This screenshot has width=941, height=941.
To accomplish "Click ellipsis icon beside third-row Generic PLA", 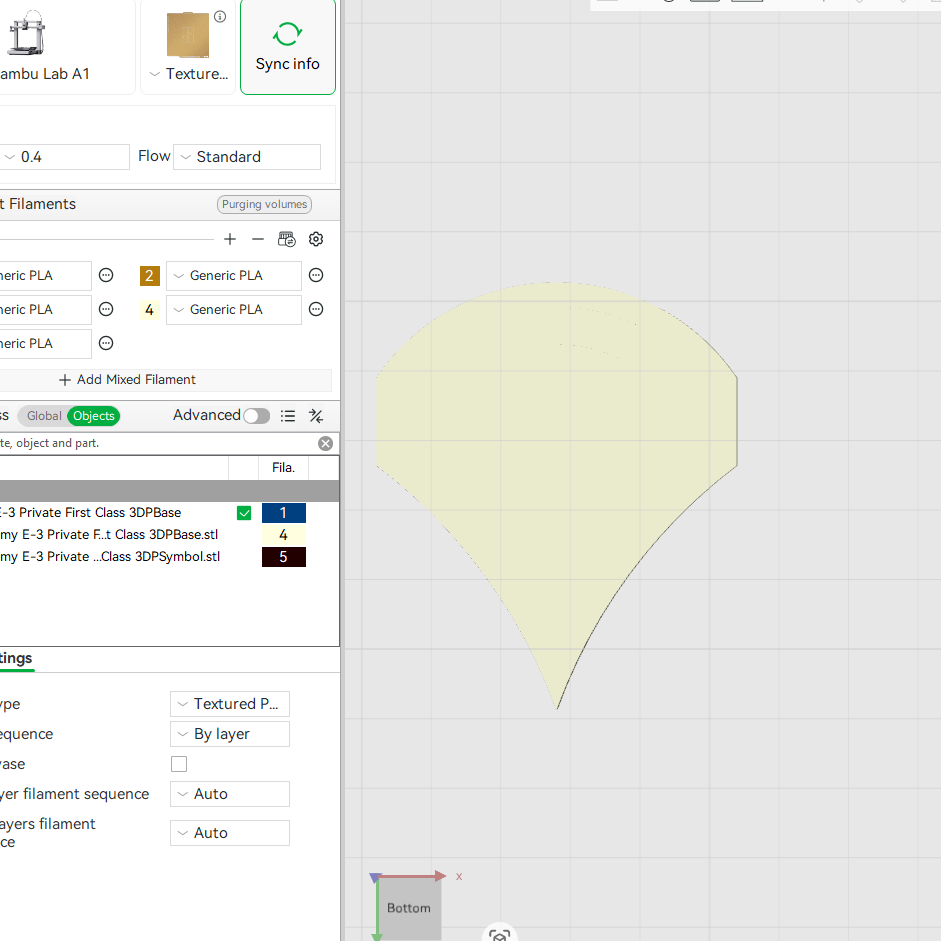I will pos(106,343).
